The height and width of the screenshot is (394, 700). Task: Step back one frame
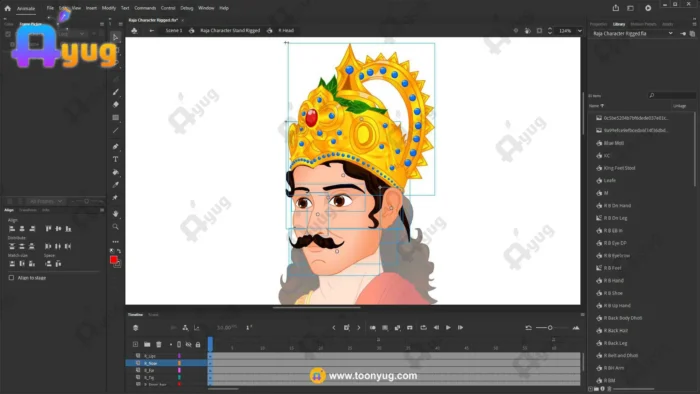pyautogui.click(x=436, y=328)
